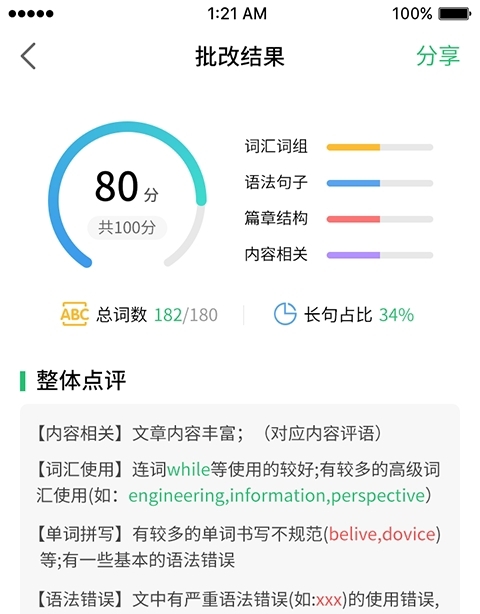Tap the signal dots in status bar
The image size is (480, 614).
(x=31, y=14)
